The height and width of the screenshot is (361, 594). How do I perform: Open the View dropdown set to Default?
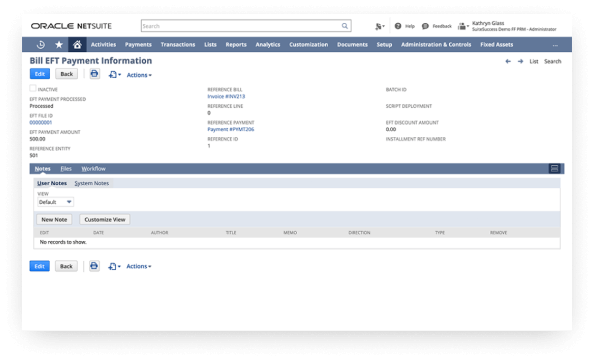click(55, 202)
